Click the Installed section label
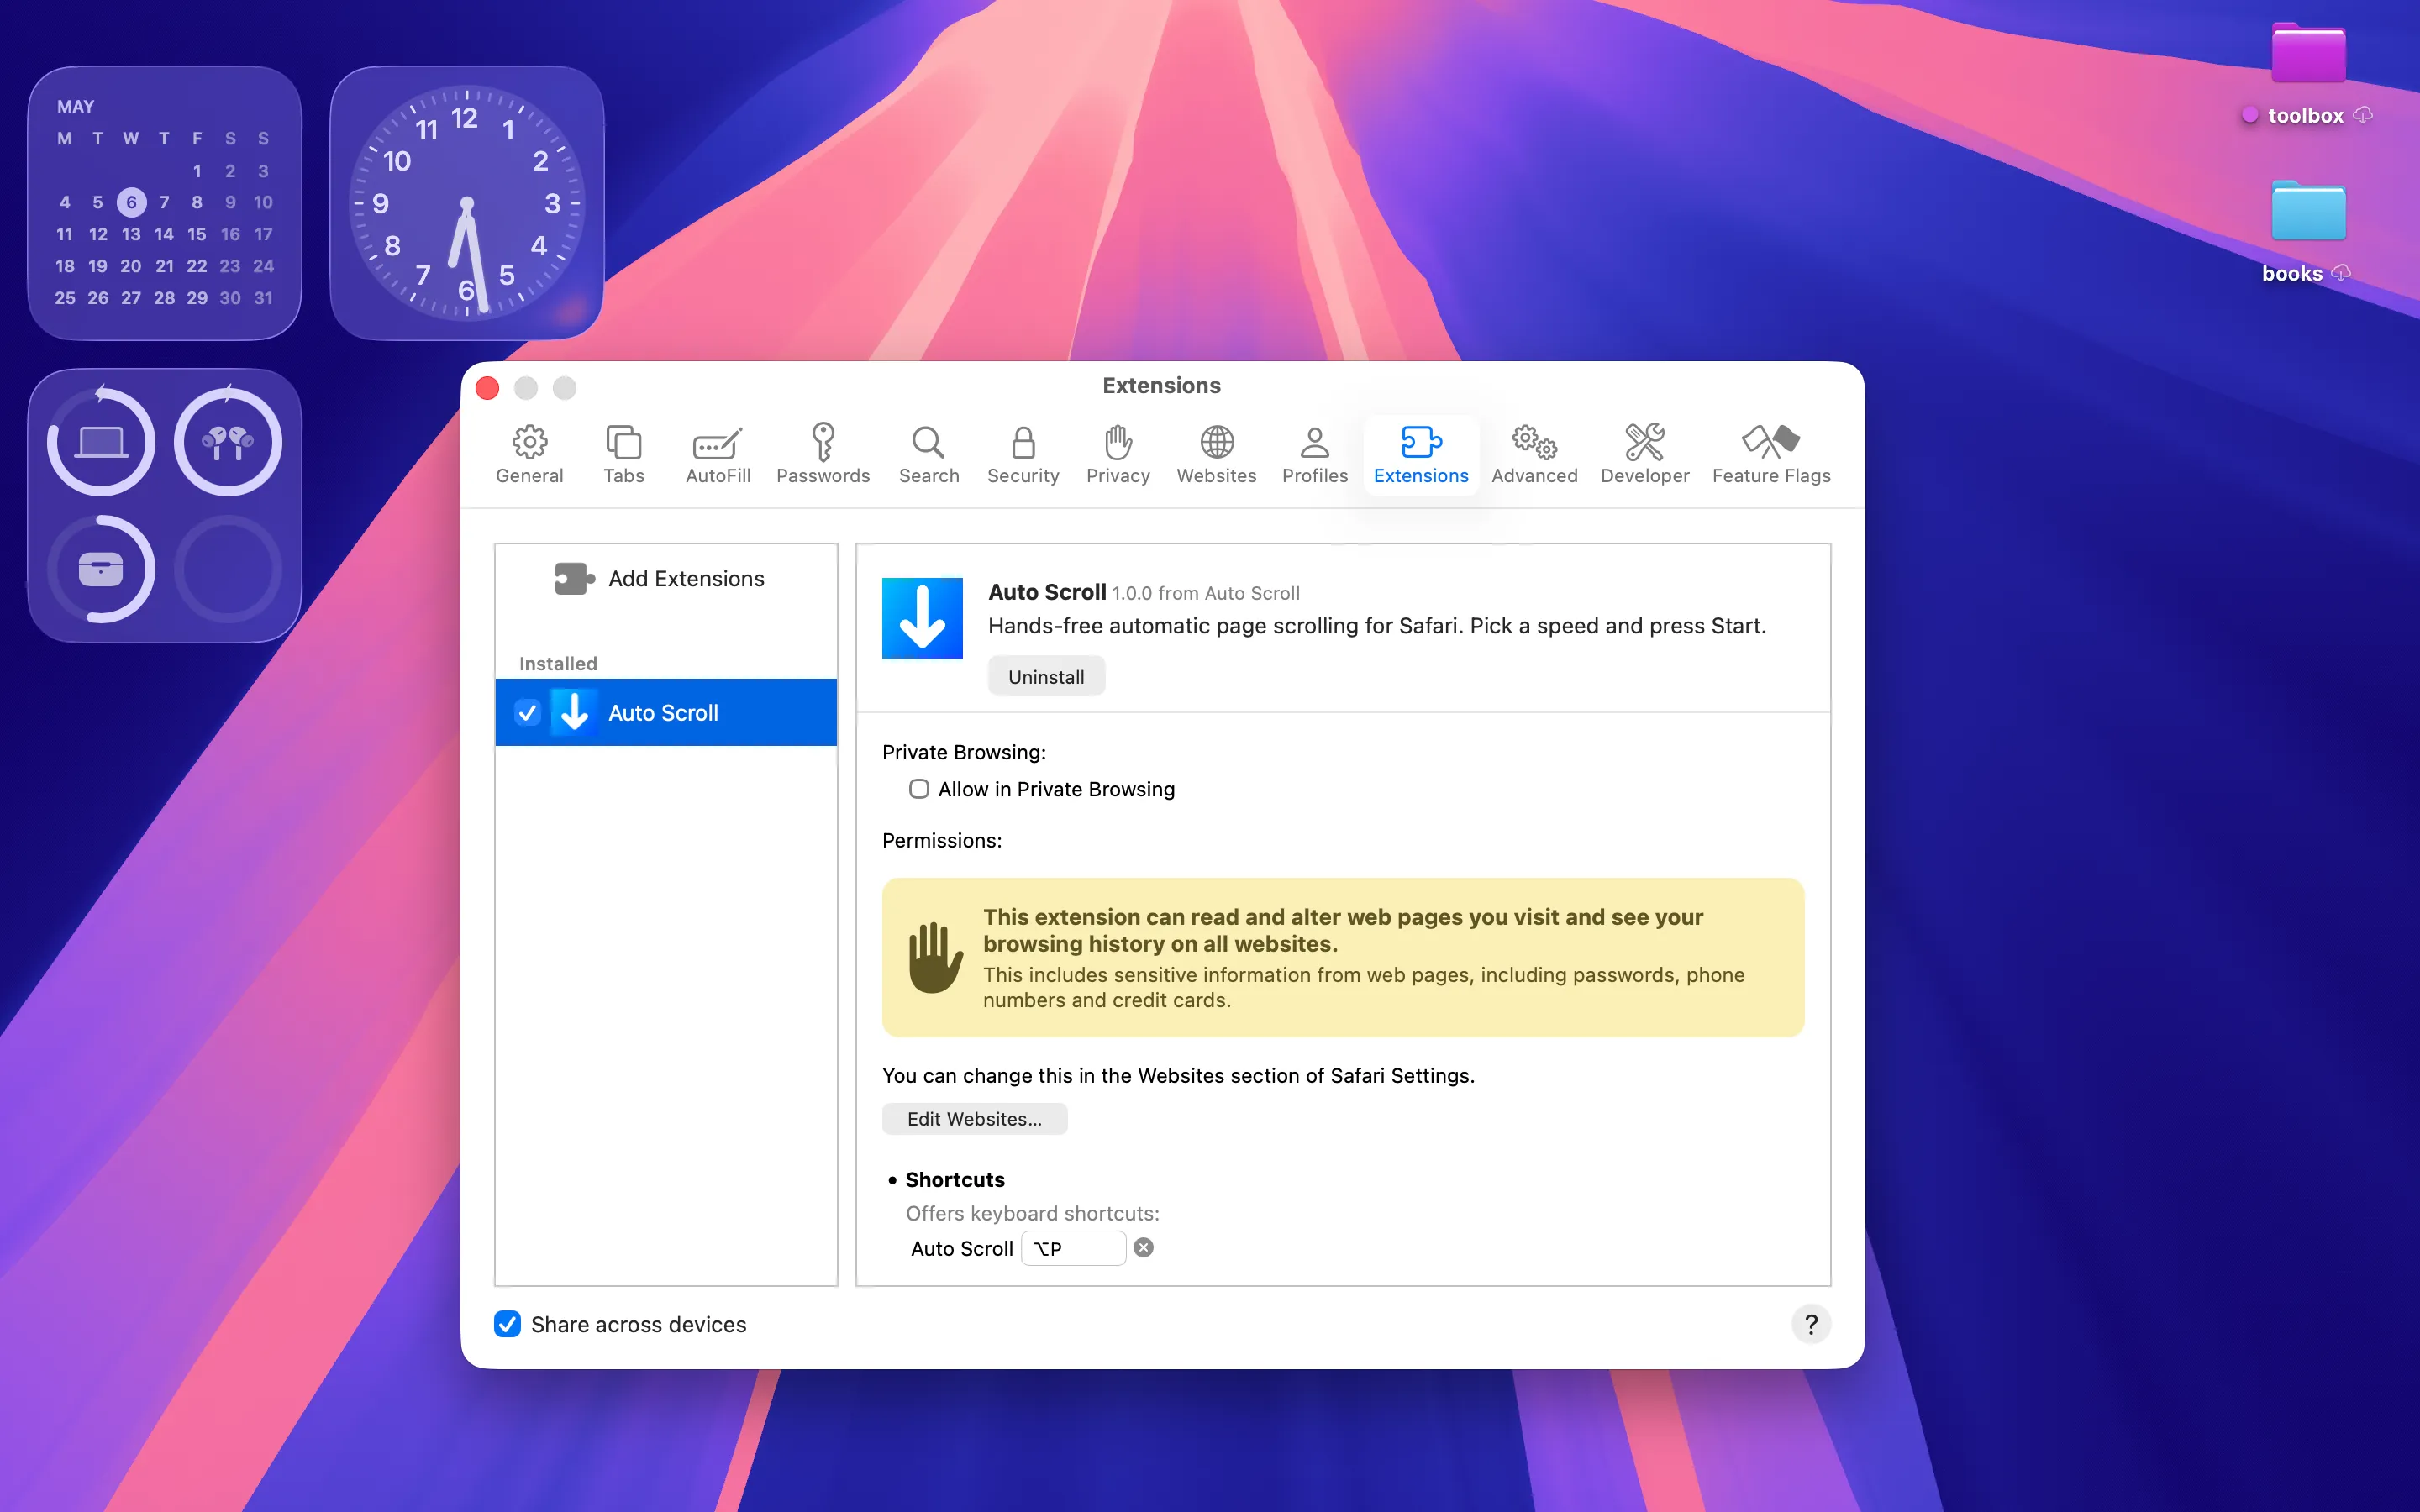 [557, 663]
